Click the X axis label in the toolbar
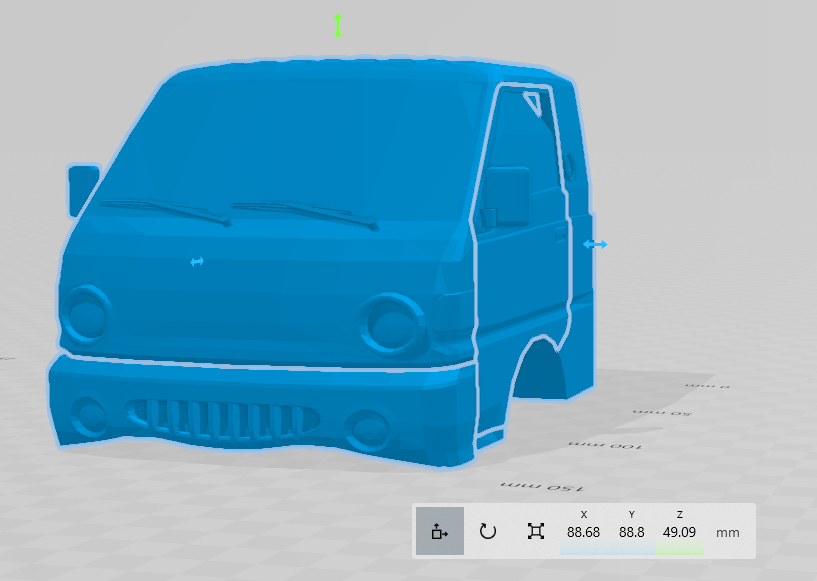817x581 pixels. click(x=583, y=514)
